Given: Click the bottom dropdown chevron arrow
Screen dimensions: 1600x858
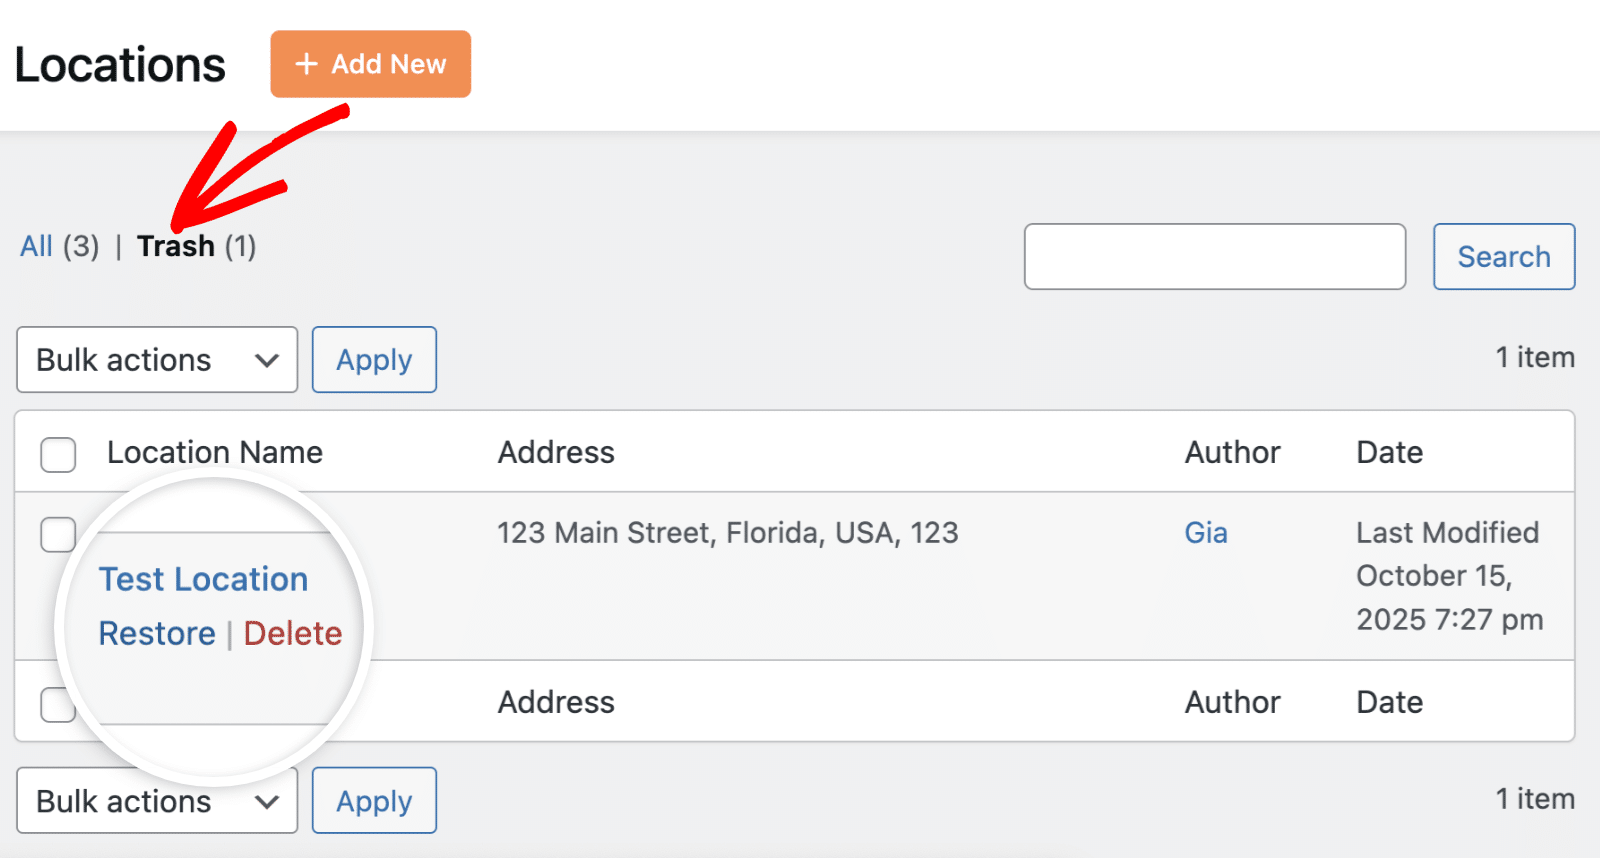Looking at the screenshot, I should click(266, 801).
